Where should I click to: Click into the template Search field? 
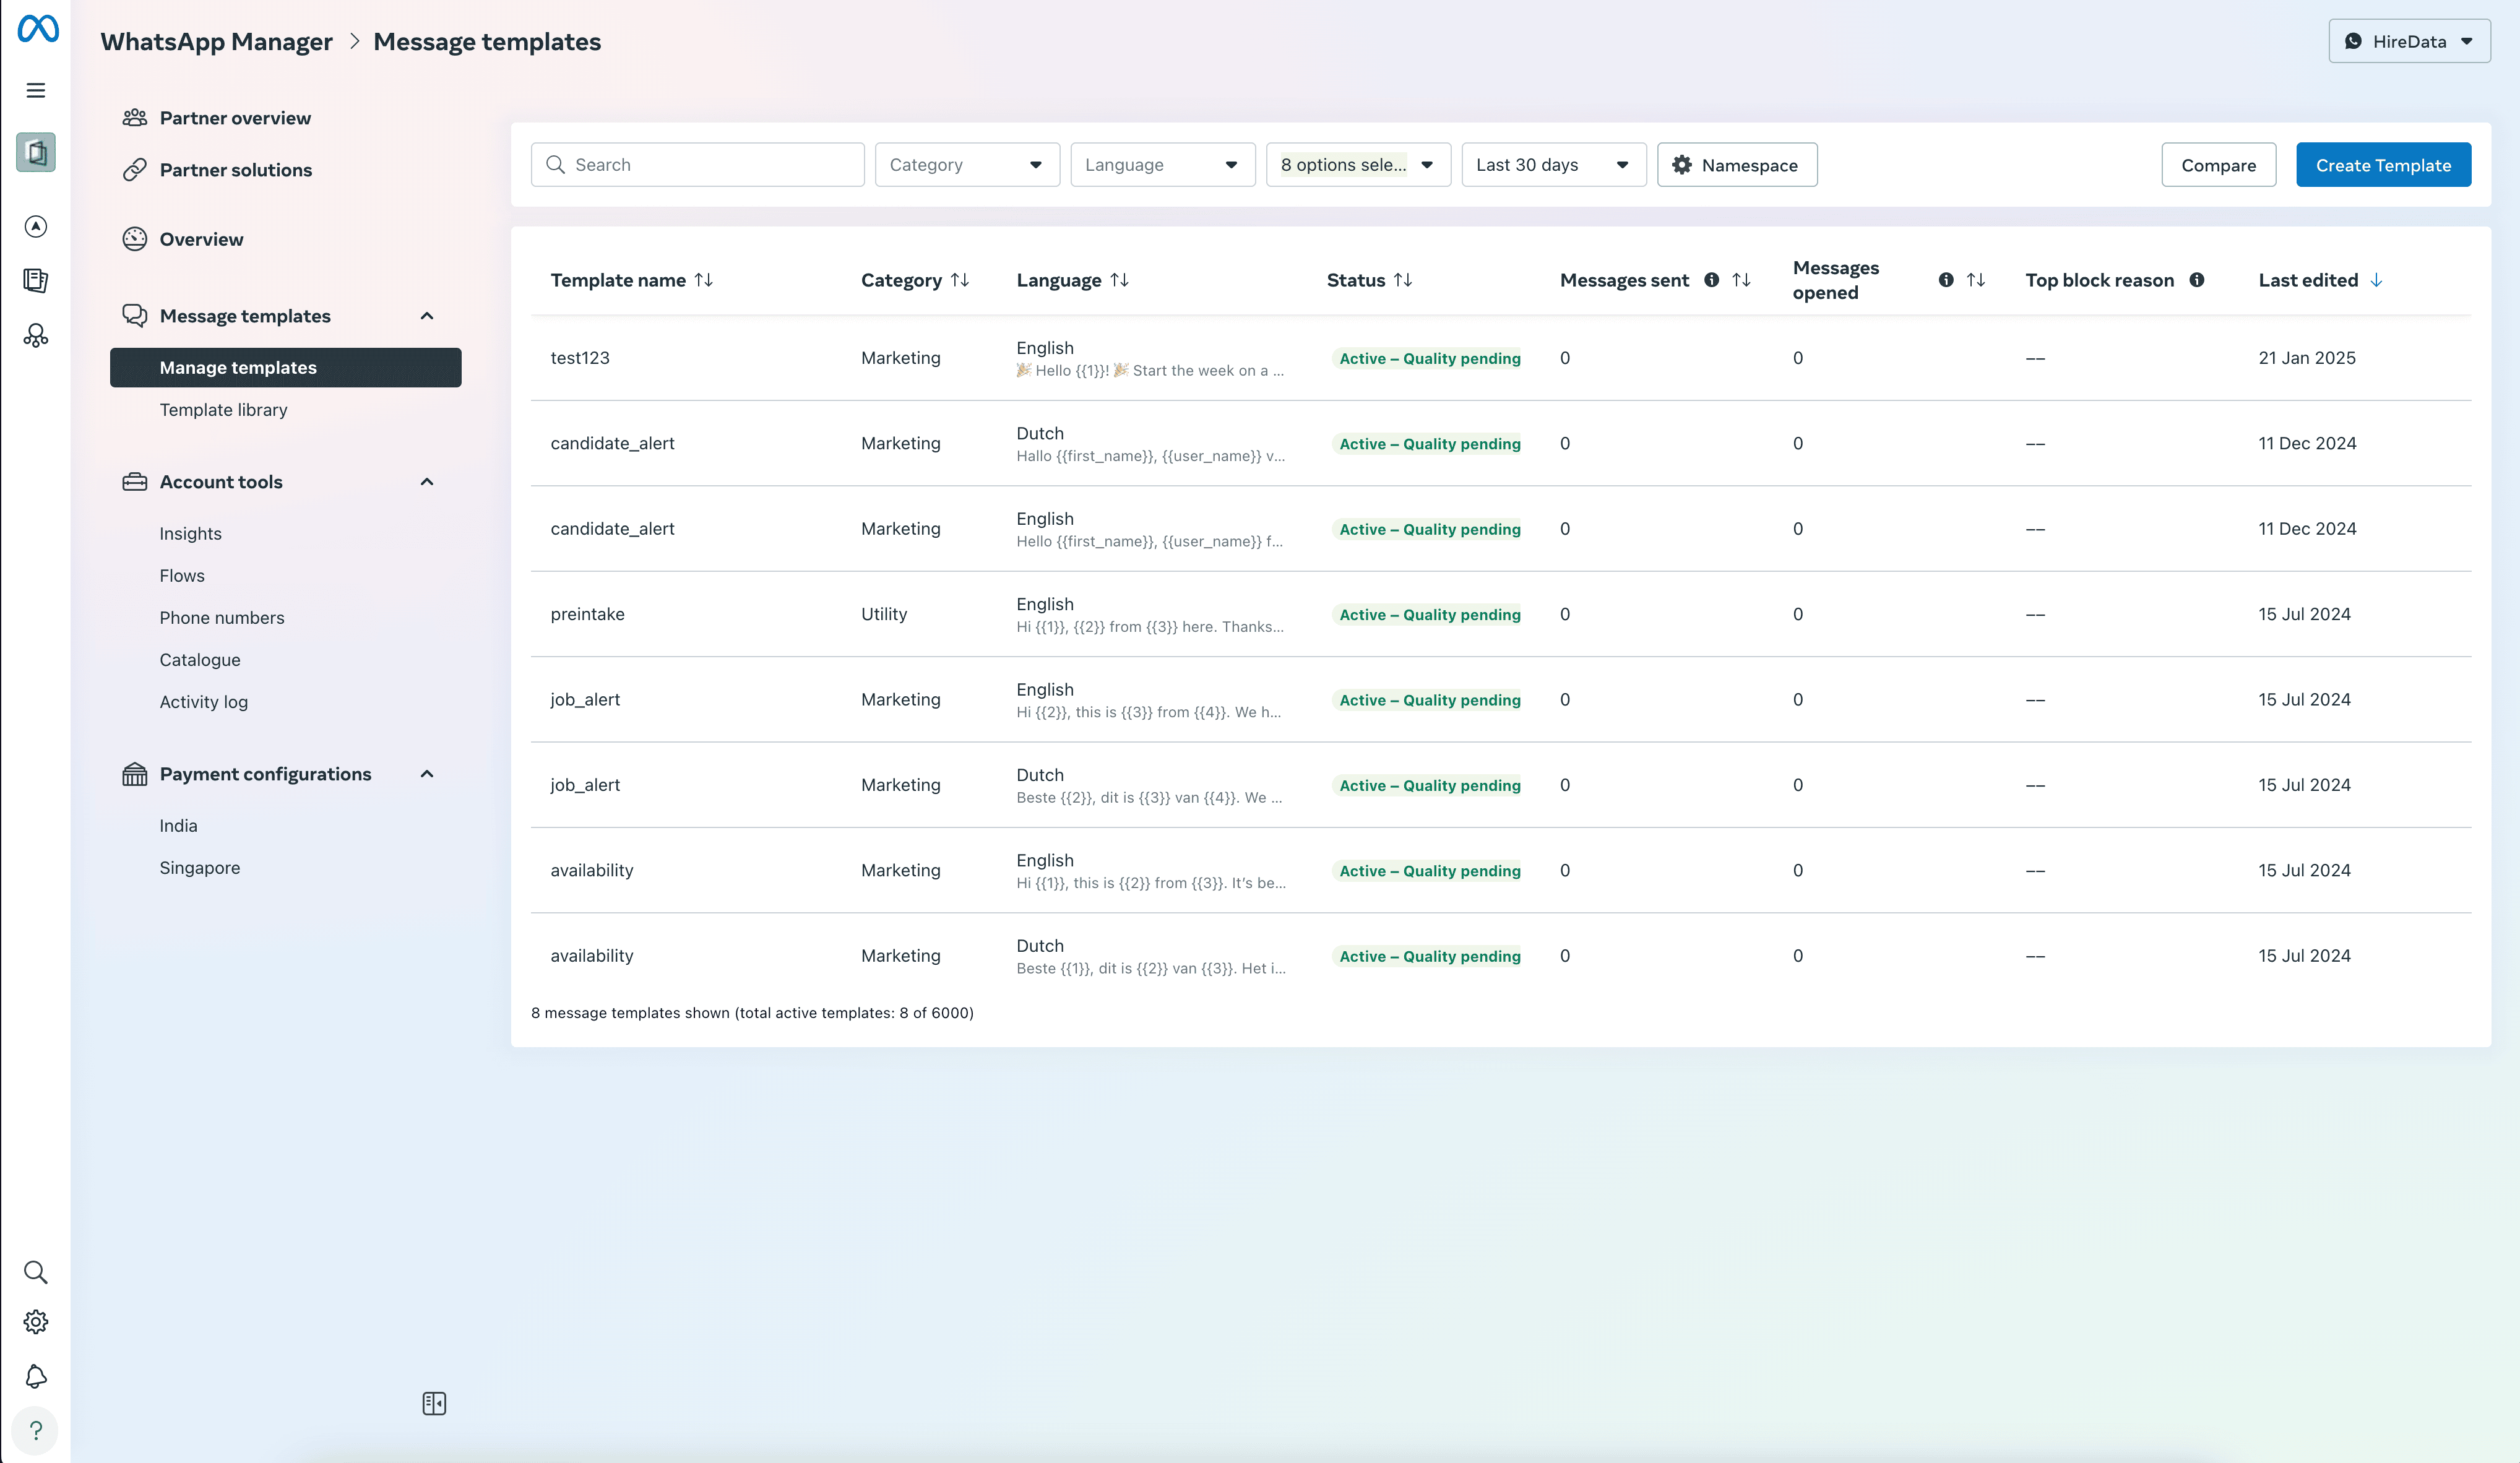point(698,165)
